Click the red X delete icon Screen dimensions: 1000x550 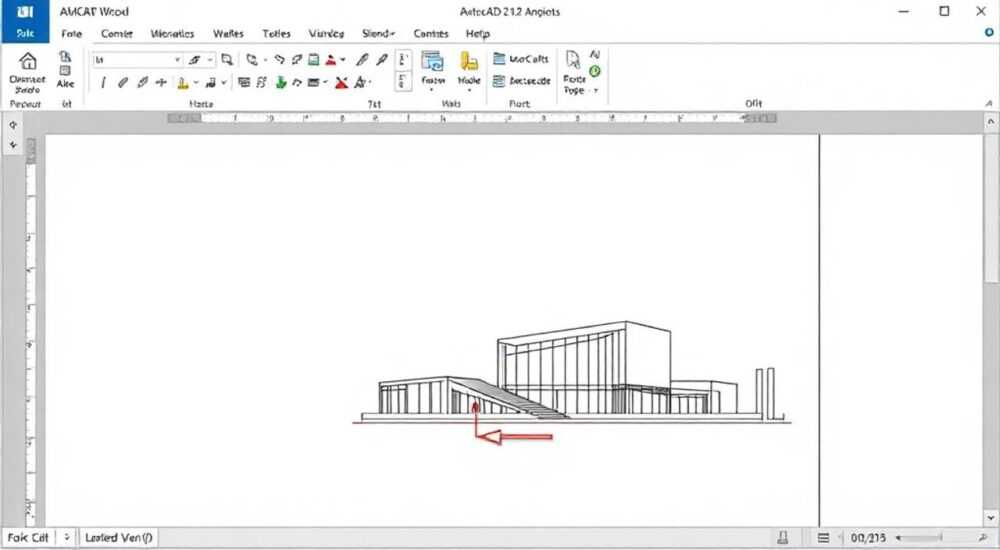coord(342,82)
